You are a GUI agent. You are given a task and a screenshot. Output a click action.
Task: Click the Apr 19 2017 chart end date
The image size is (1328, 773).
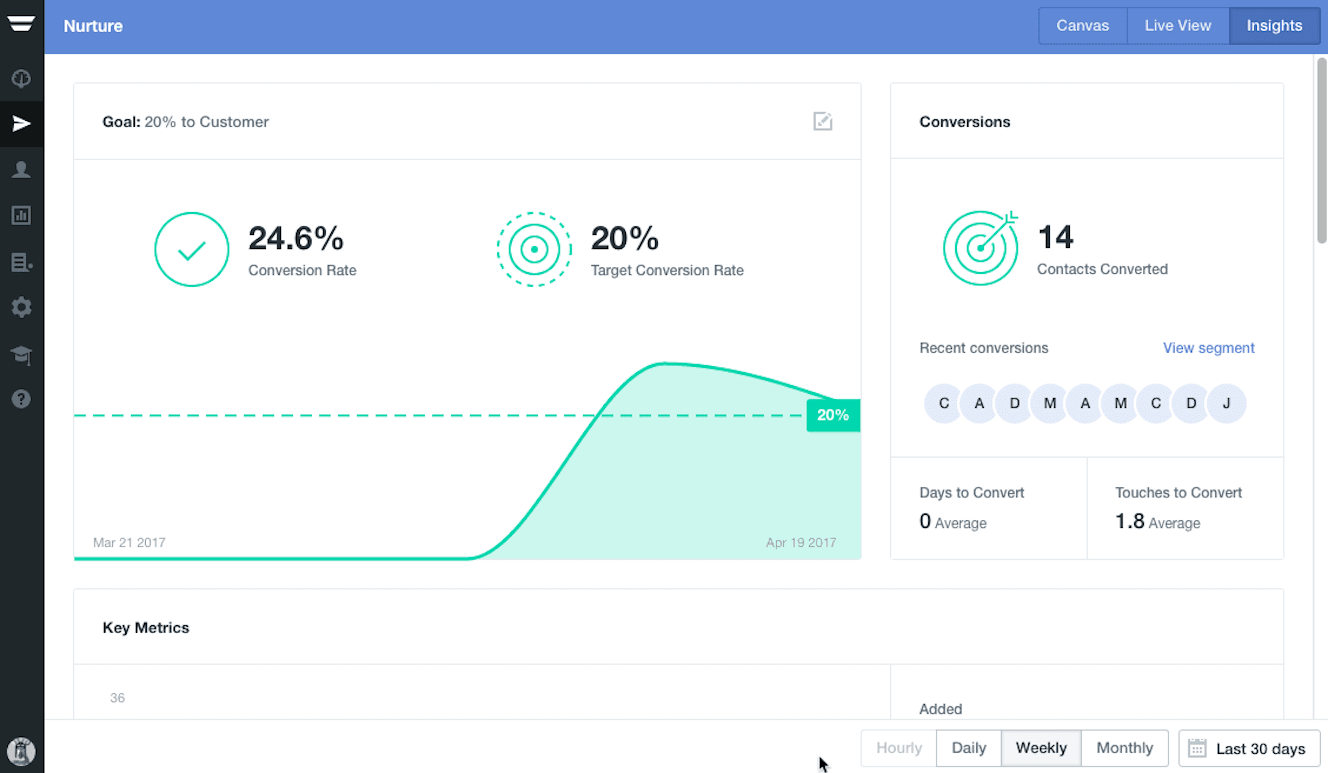click(801, 543)
